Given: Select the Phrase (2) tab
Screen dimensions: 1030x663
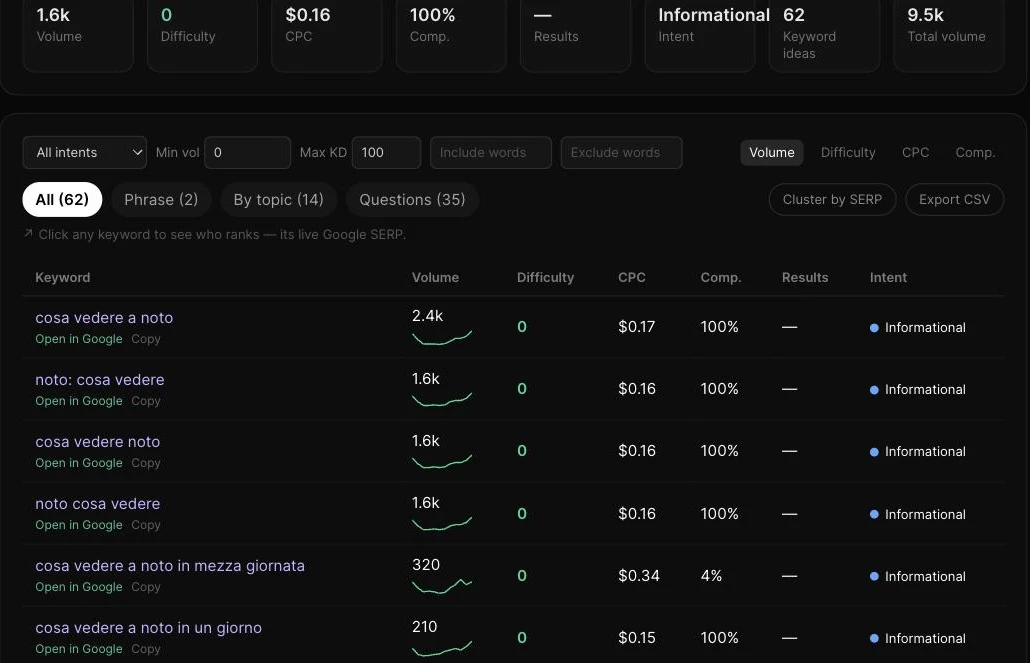Looking at the screenshot, I should point(161,200).
